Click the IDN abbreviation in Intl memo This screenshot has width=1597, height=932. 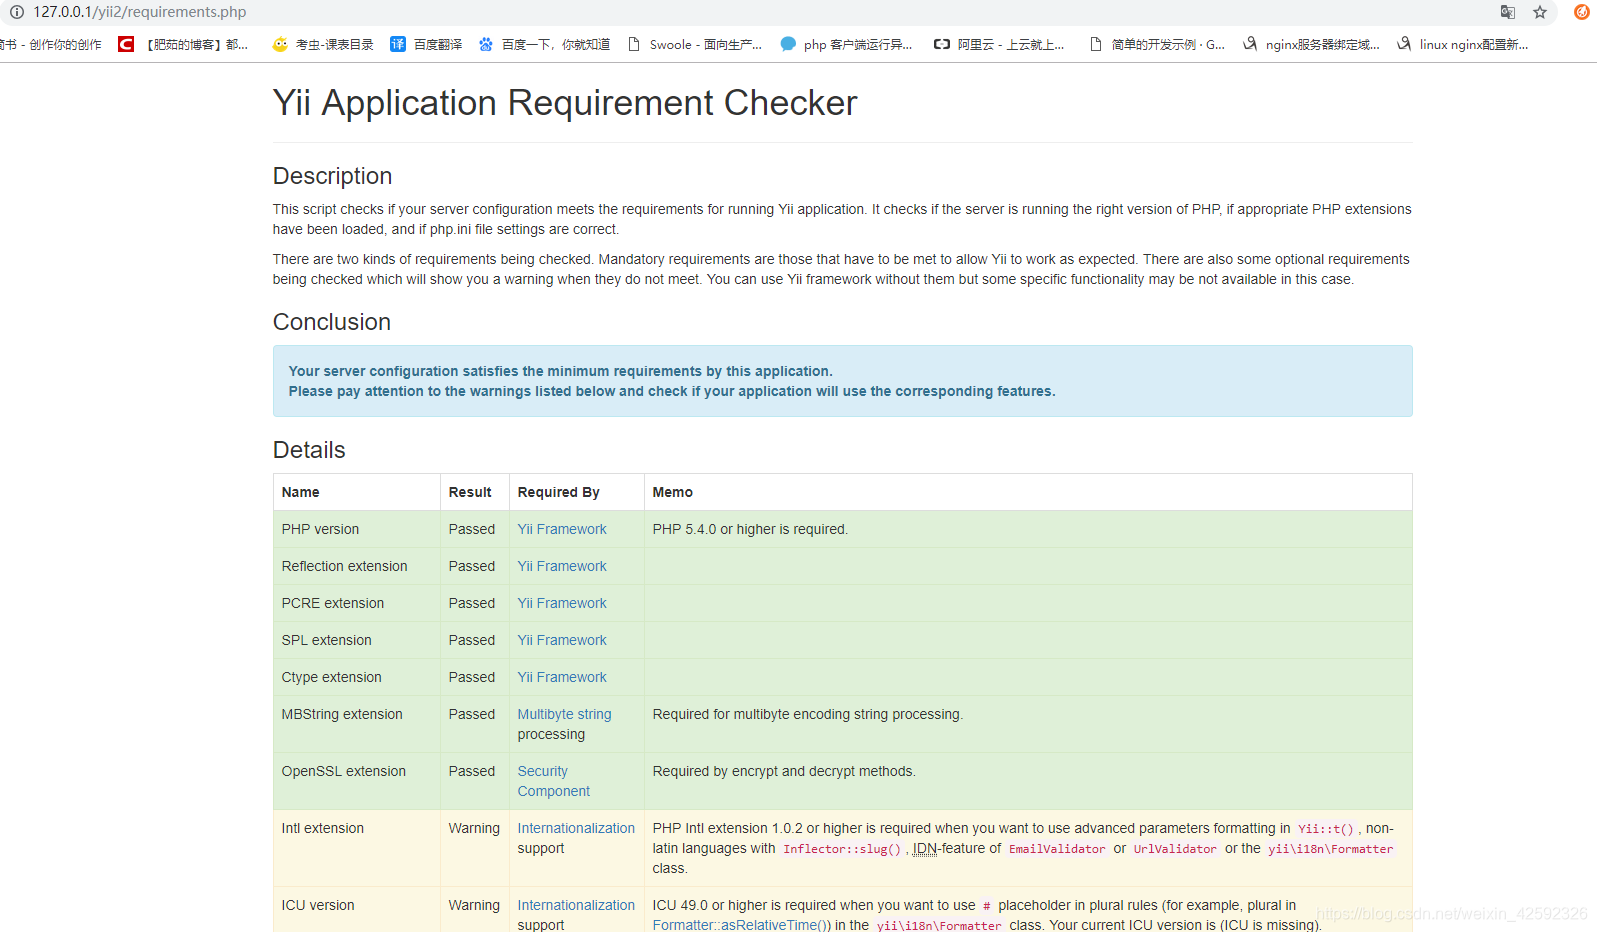925,848
